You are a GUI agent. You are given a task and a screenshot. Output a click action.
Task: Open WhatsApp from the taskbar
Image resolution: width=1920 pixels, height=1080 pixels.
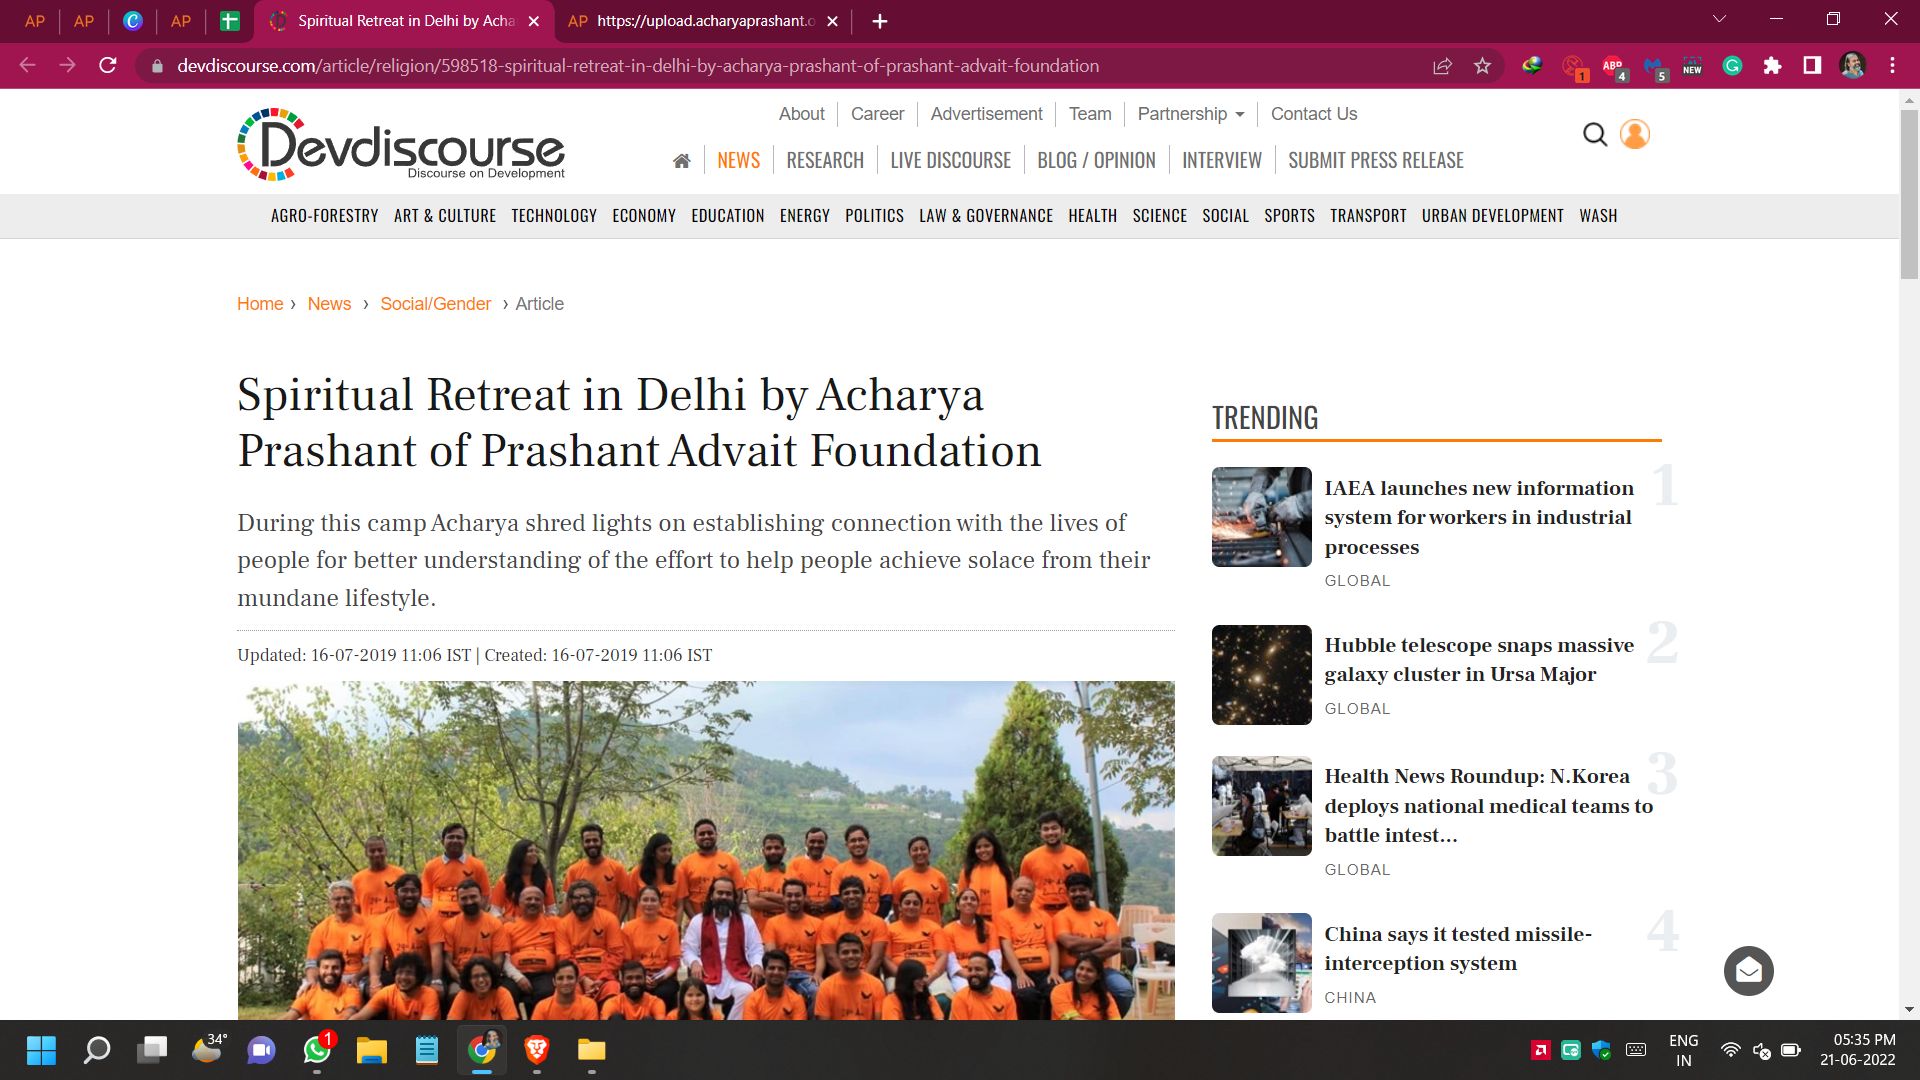[x=317, y=1050]
